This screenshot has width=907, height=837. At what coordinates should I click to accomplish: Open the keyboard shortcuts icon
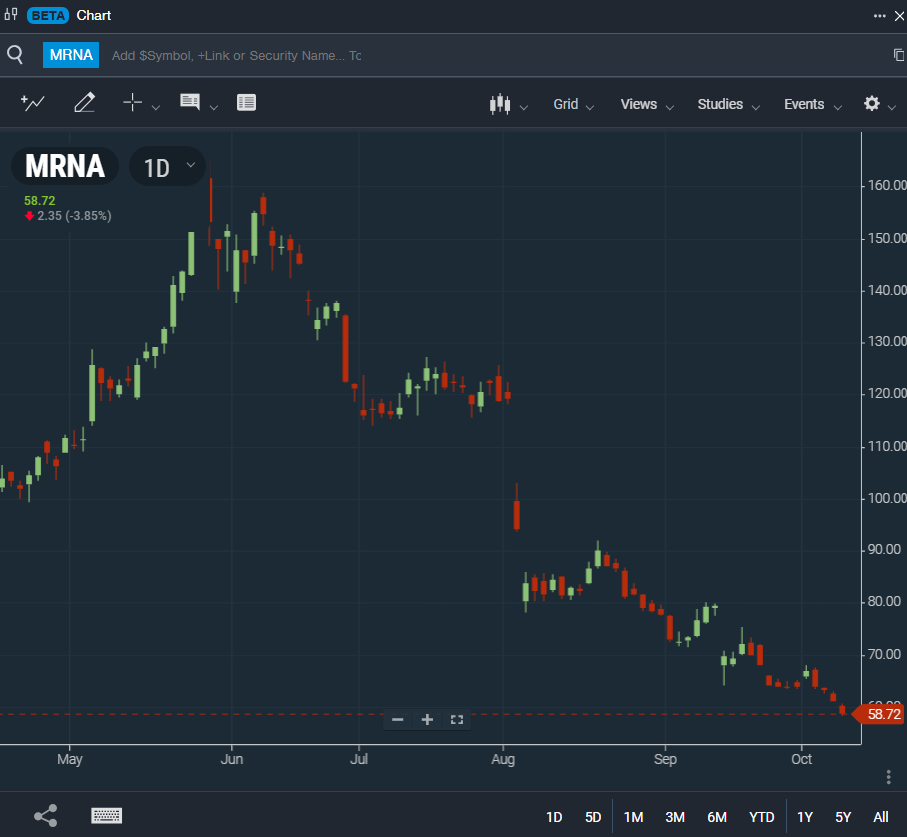click(x=106, y=816)
